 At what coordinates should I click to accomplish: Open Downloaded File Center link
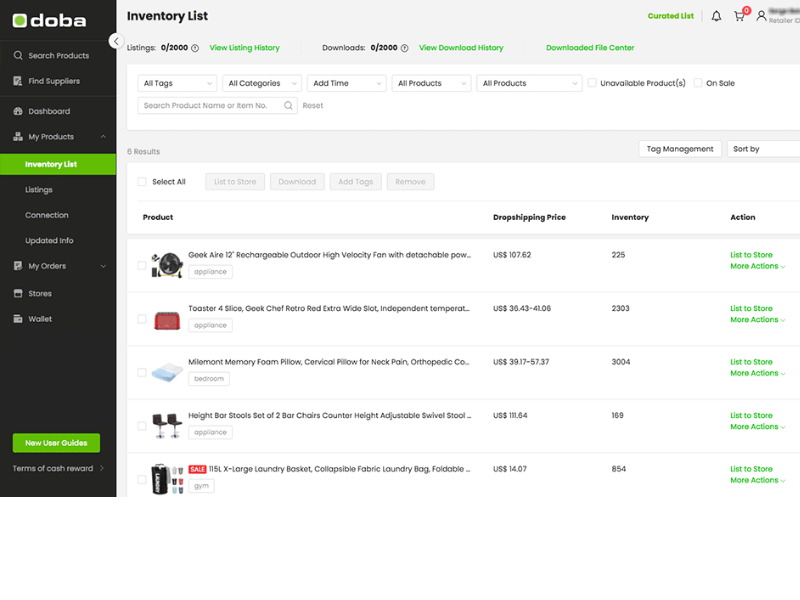(590, 48)
